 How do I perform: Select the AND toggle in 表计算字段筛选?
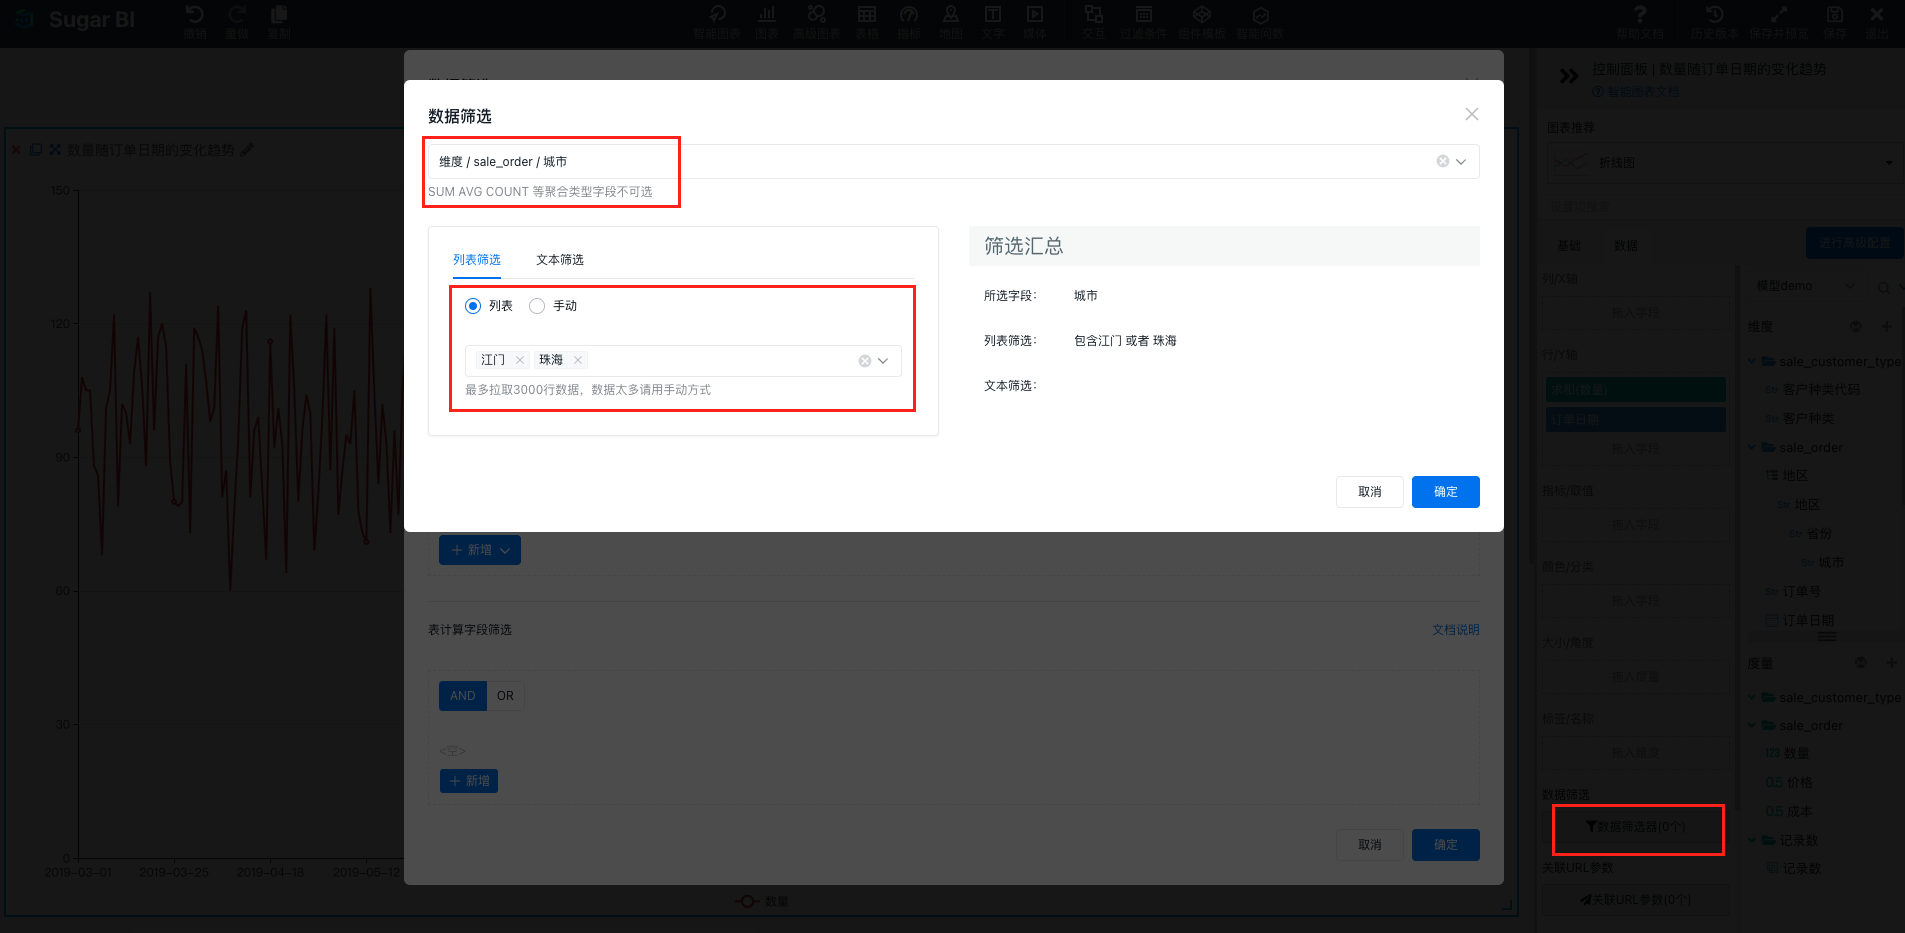click(463, 696)
